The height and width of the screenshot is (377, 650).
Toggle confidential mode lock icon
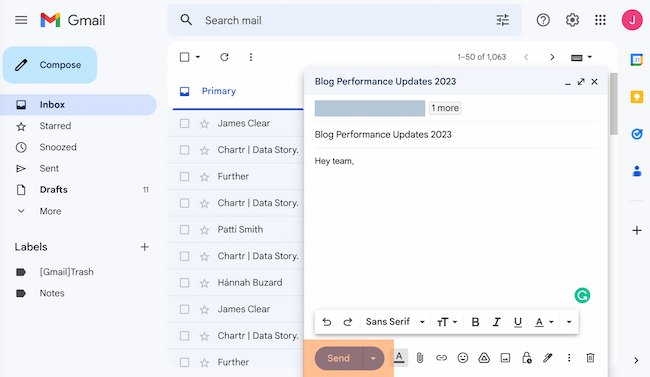(526, 358)
